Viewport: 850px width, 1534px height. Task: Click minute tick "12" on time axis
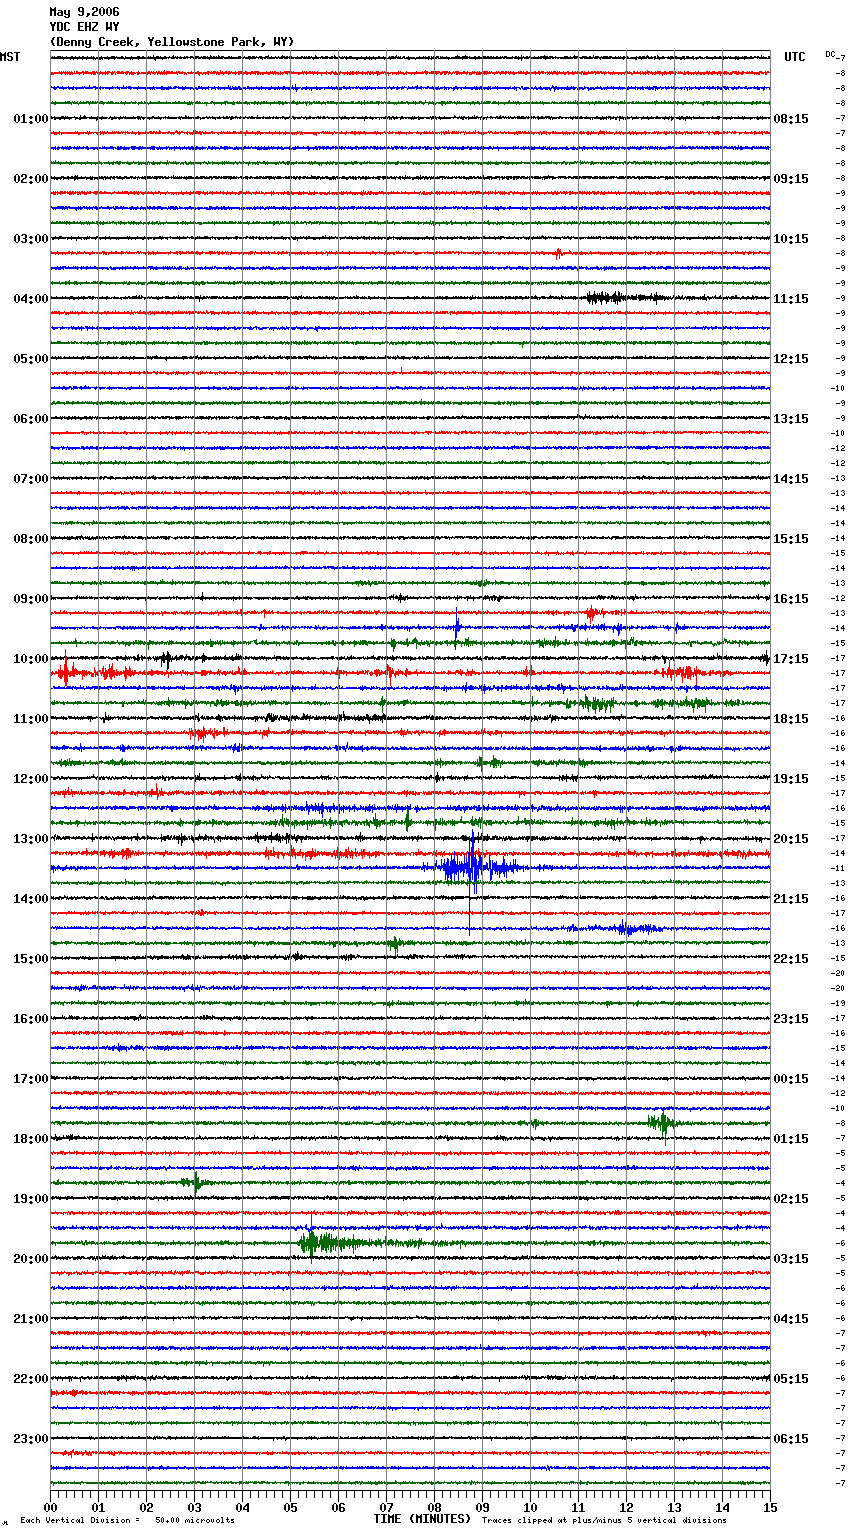pos(626,1507)
